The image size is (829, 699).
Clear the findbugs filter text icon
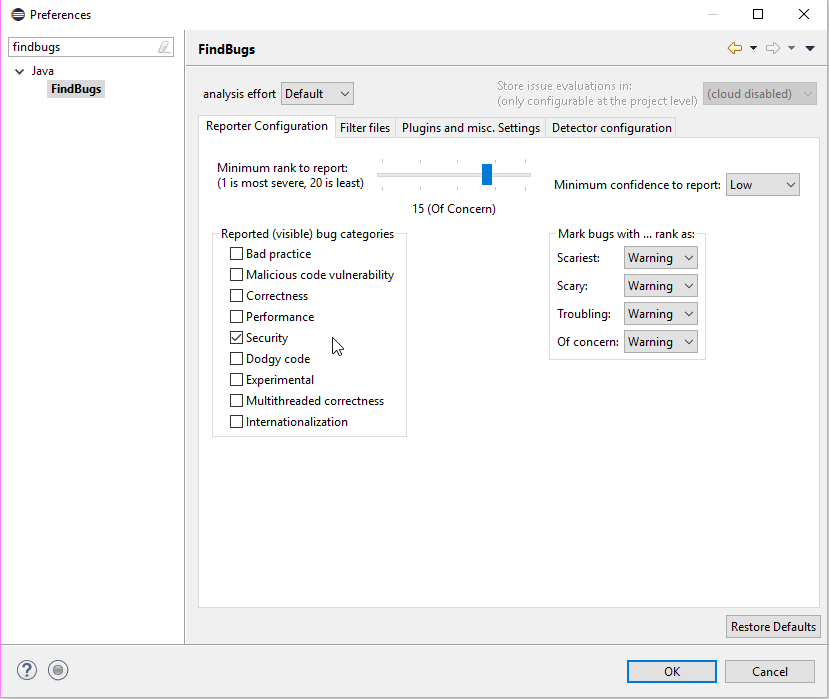[164, 47]
